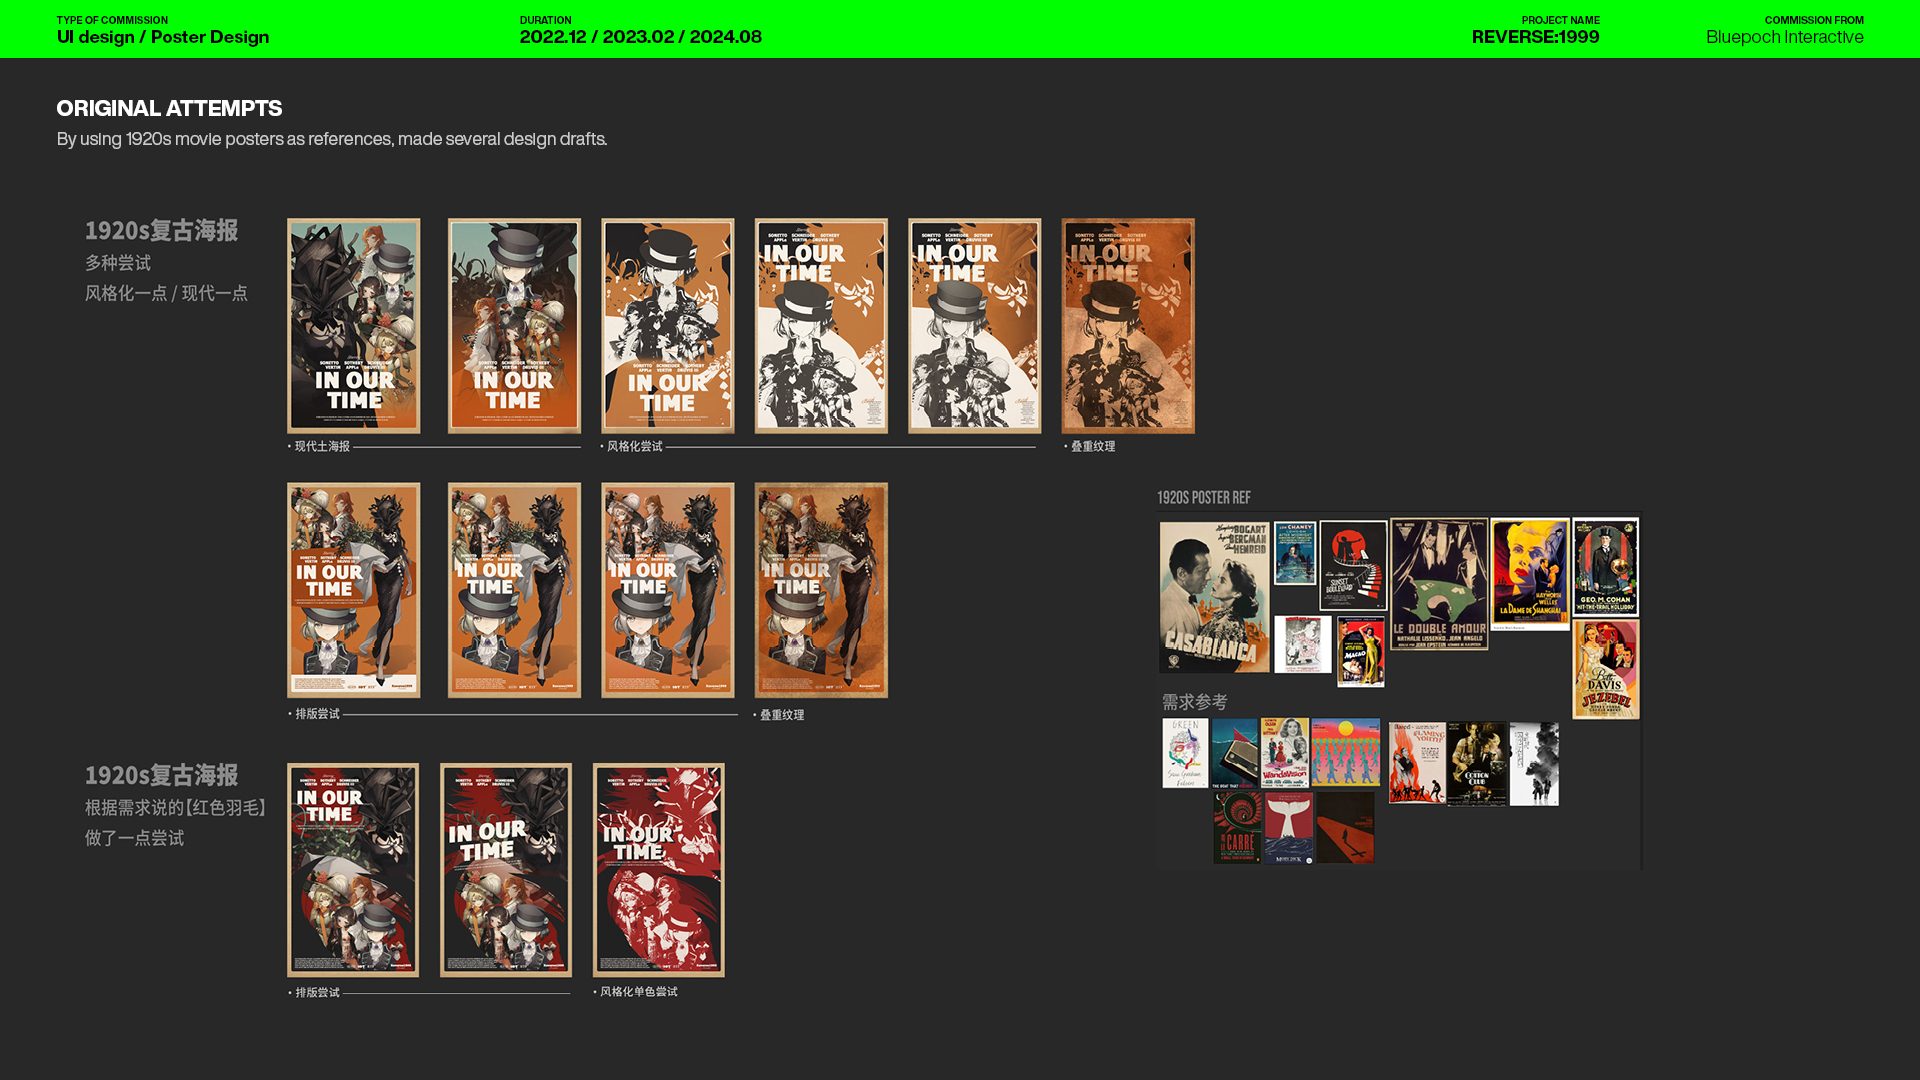Click the 风格化单色尝试 caption
The height and width of the screenshot is (1080, 1920).
[639, 992]
